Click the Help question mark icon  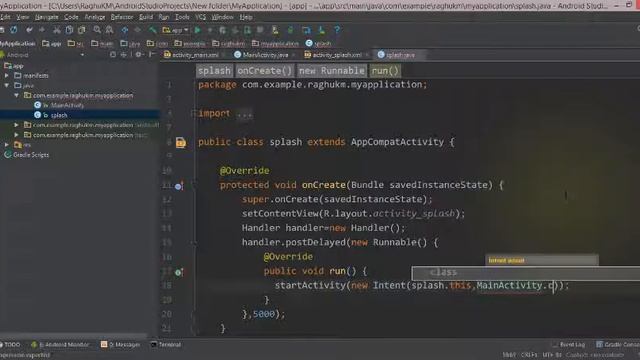coord(337,30)
